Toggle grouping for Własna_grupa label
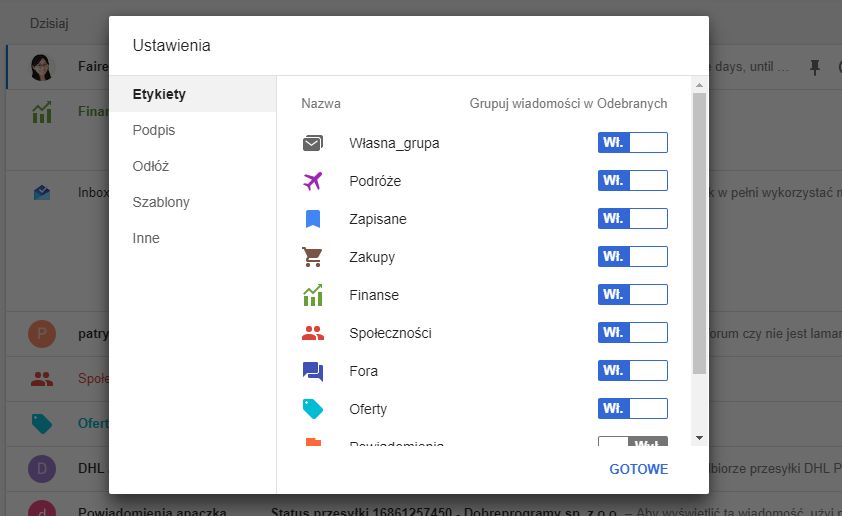 [x=632, y=143]
